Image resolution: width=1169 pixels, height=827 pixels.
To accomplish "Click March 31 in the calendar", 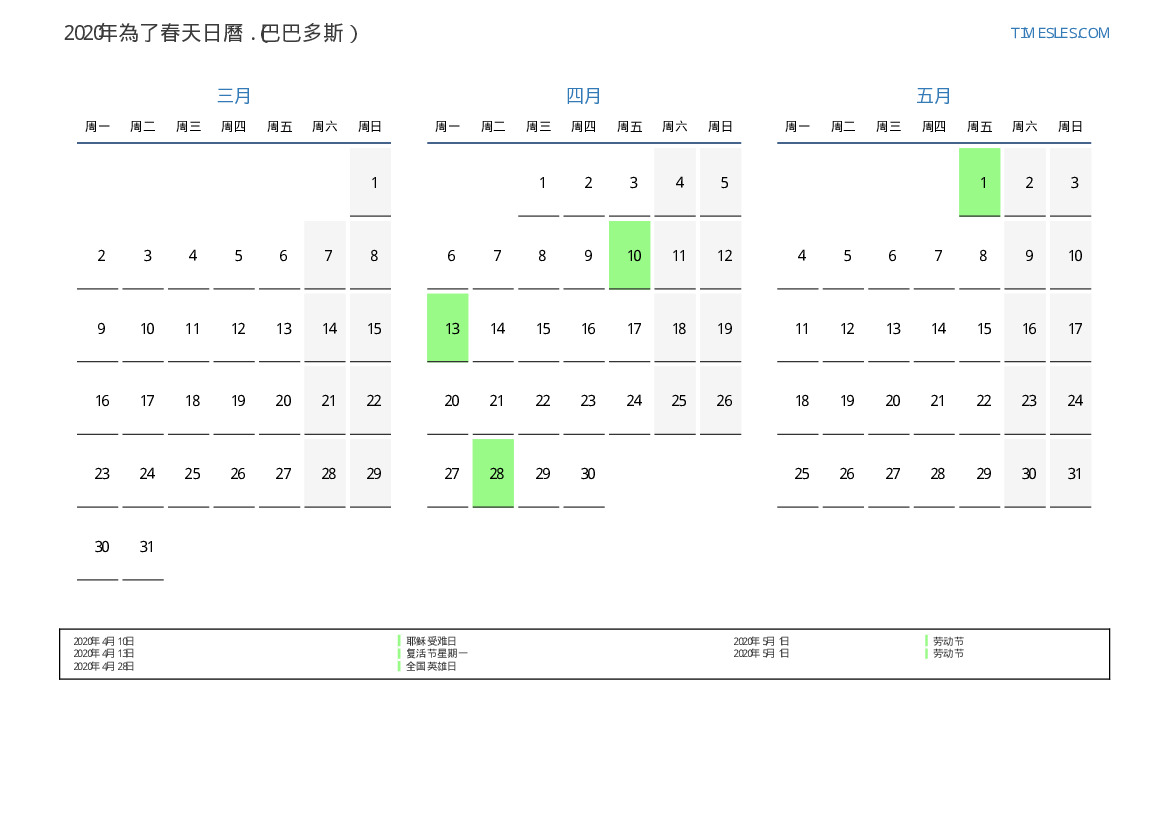I will pyautogui.click(x=143, y=546).
